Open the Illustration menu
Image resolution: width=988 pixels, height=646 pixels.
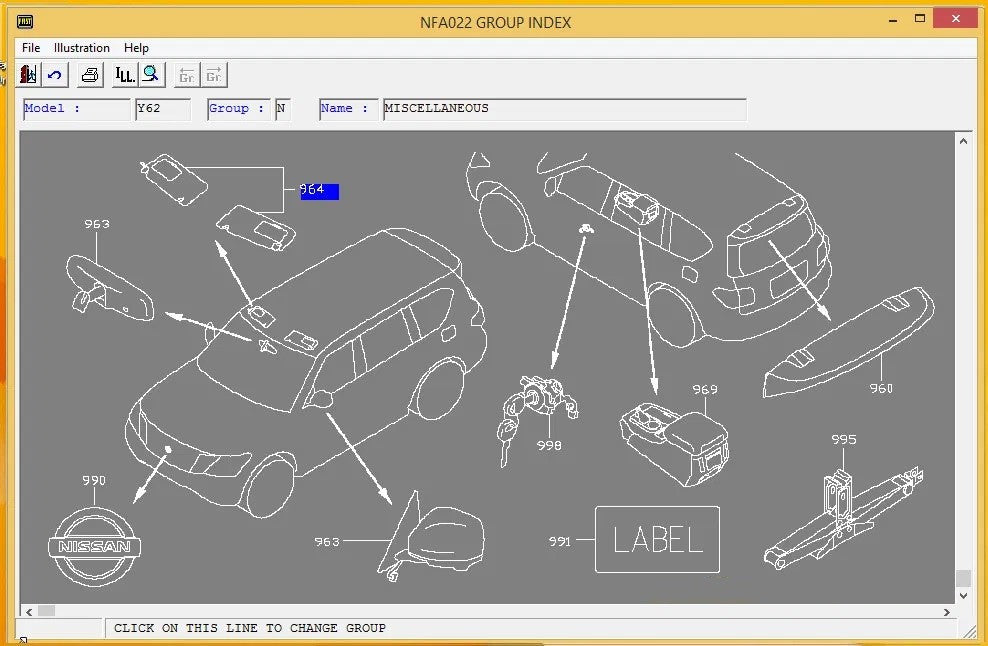point(82,48)
